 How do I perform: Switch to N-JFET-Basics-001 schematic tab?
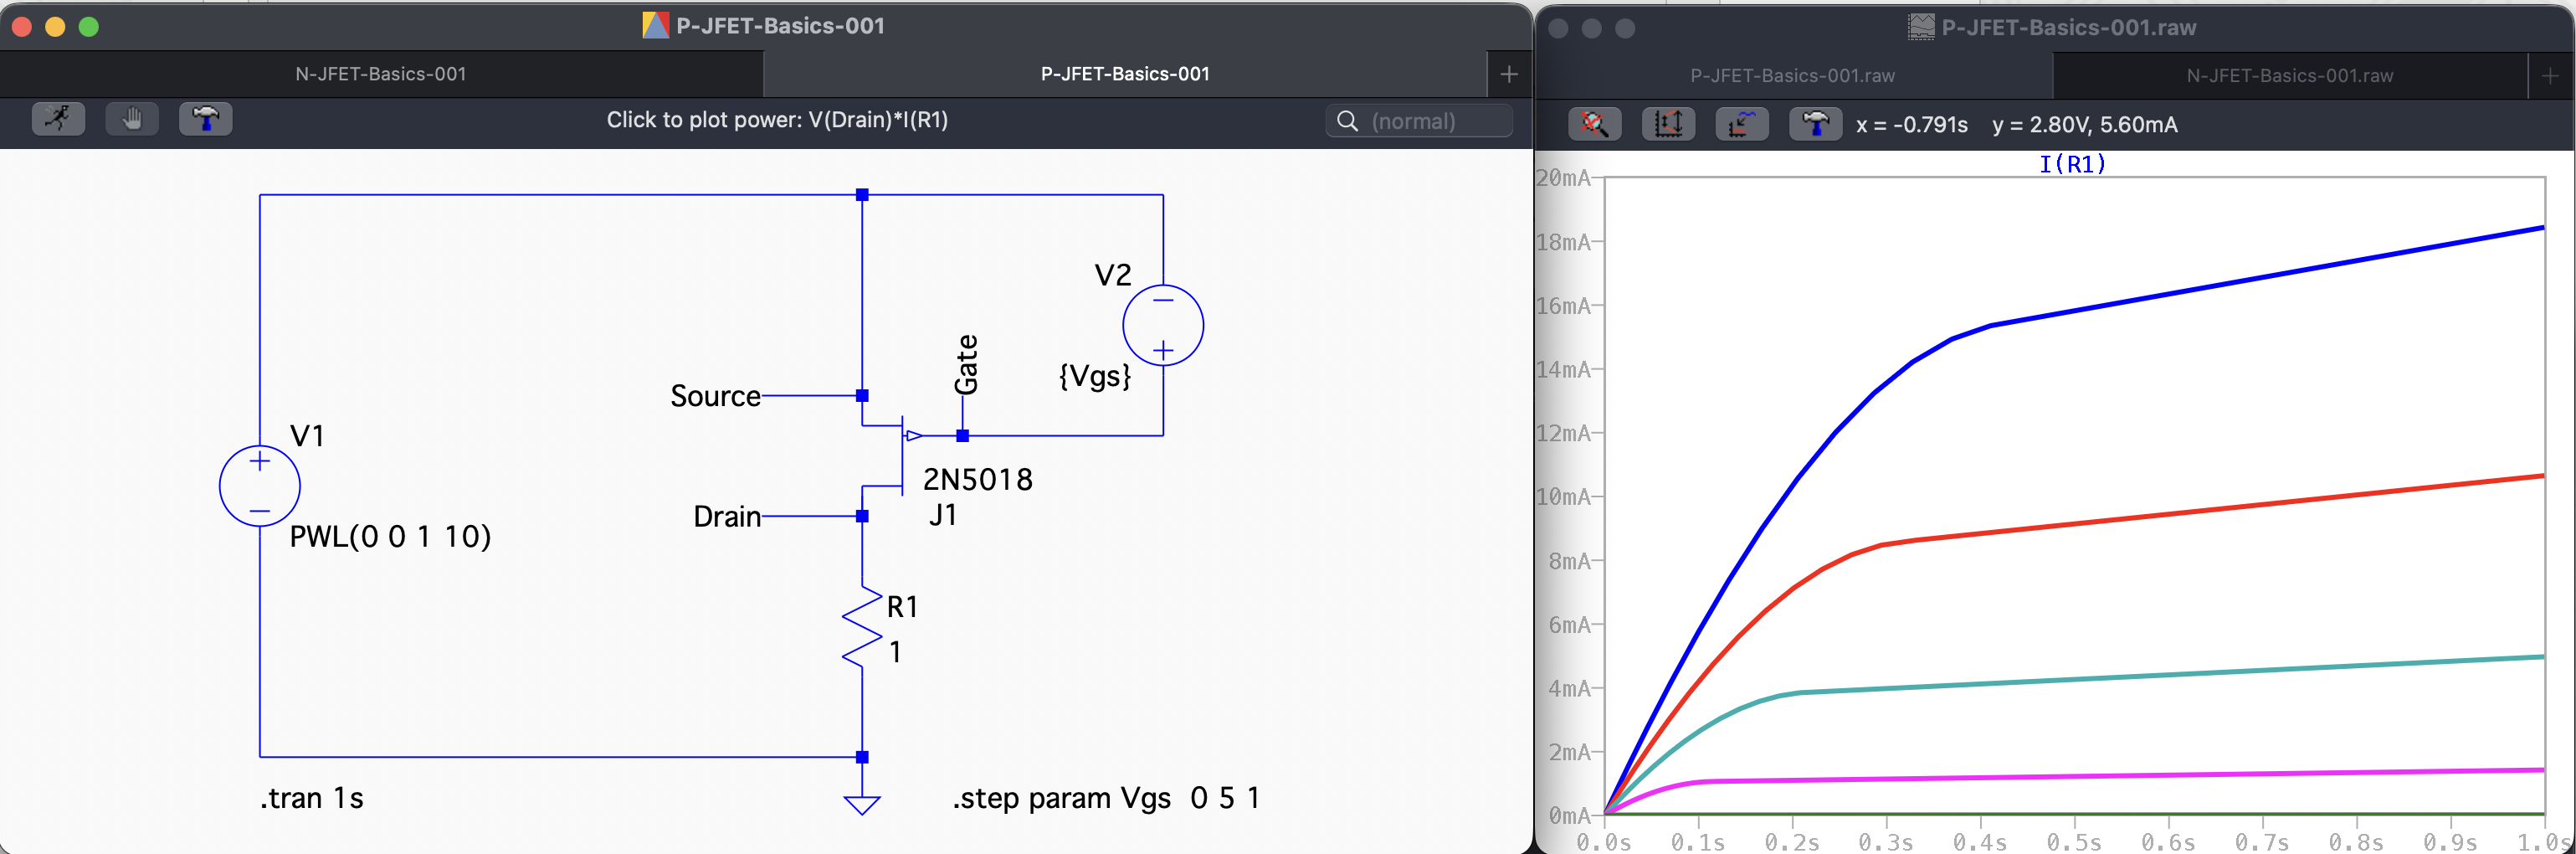(381, 74)
